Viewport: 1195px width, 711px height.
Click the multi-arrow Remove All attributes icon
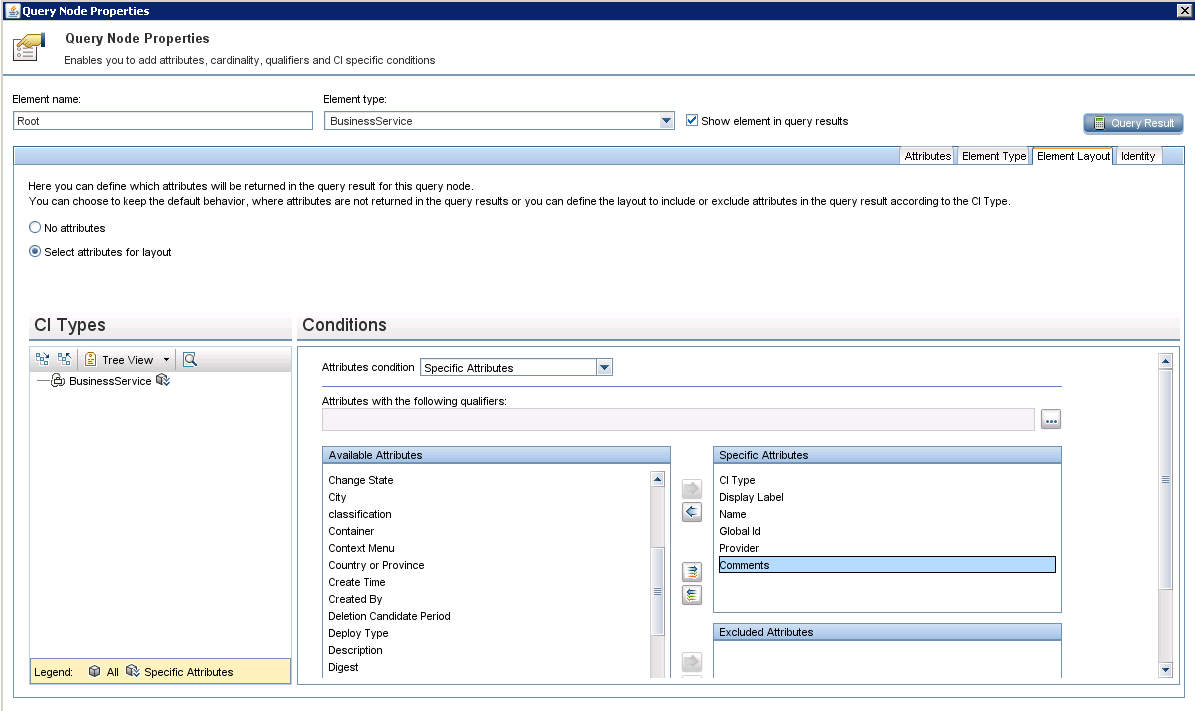tap(691, 595)
